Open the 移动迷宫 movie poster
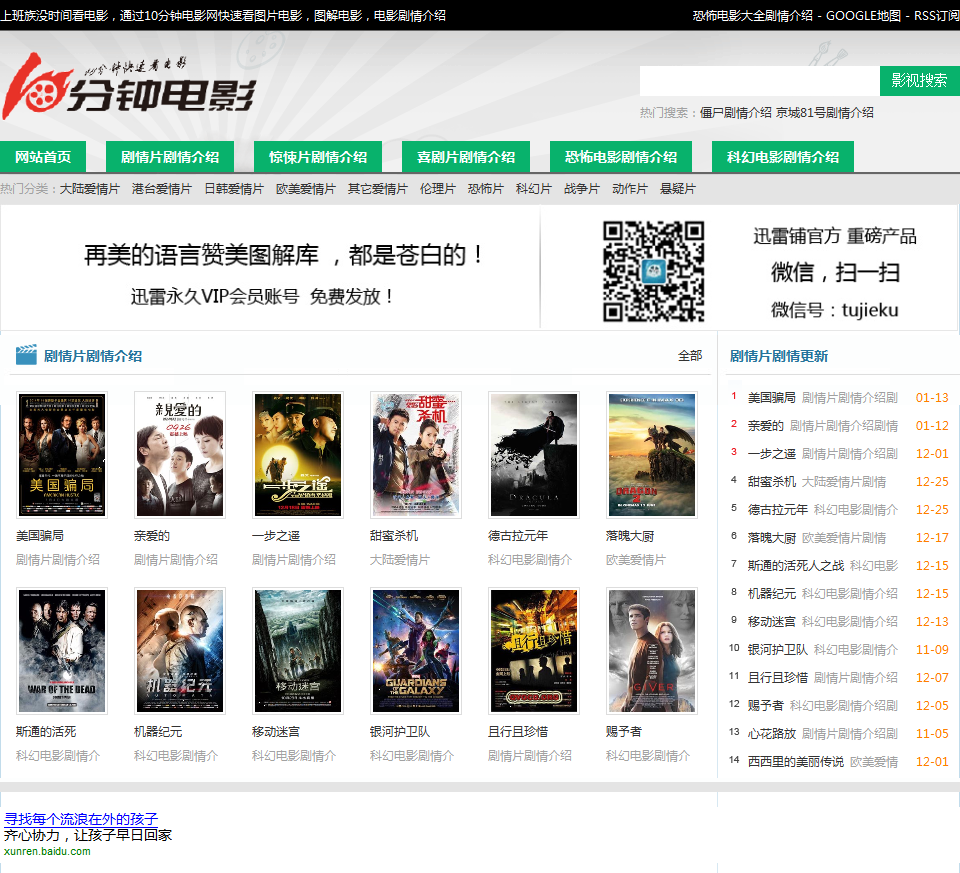 tap(298, 651)
